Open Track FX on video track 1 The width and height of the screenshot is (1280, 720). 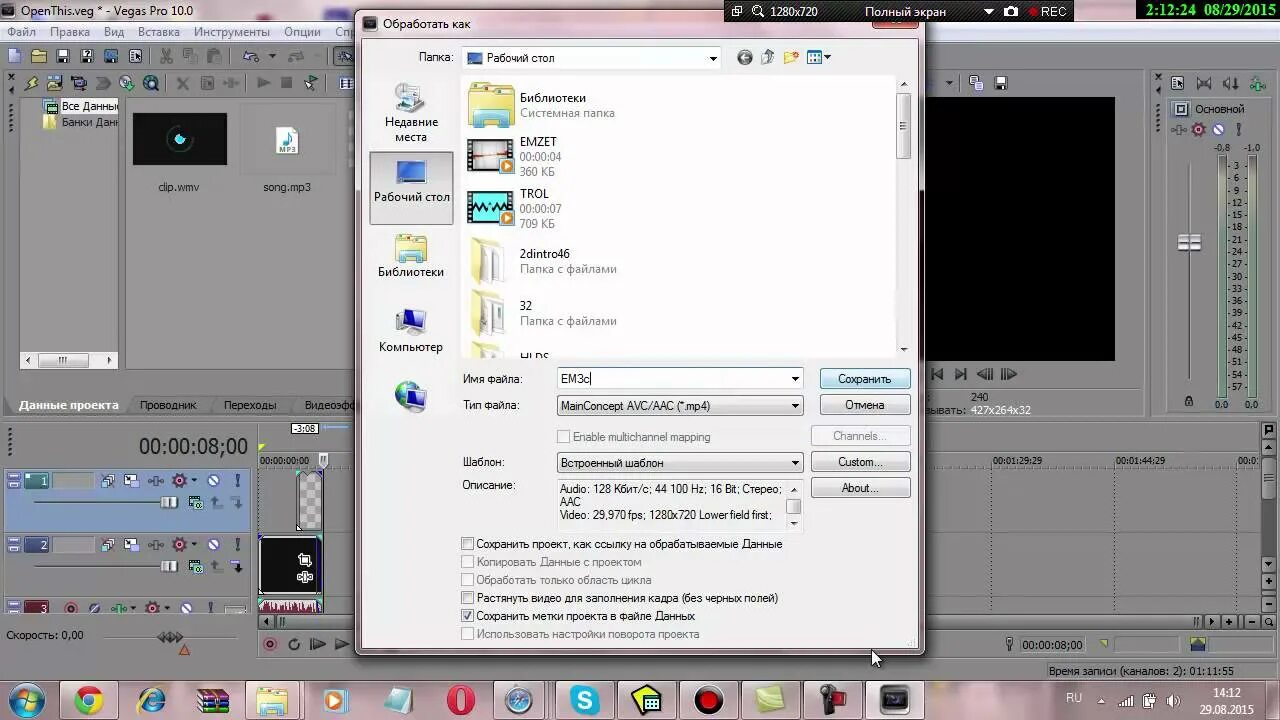(179, 481)
